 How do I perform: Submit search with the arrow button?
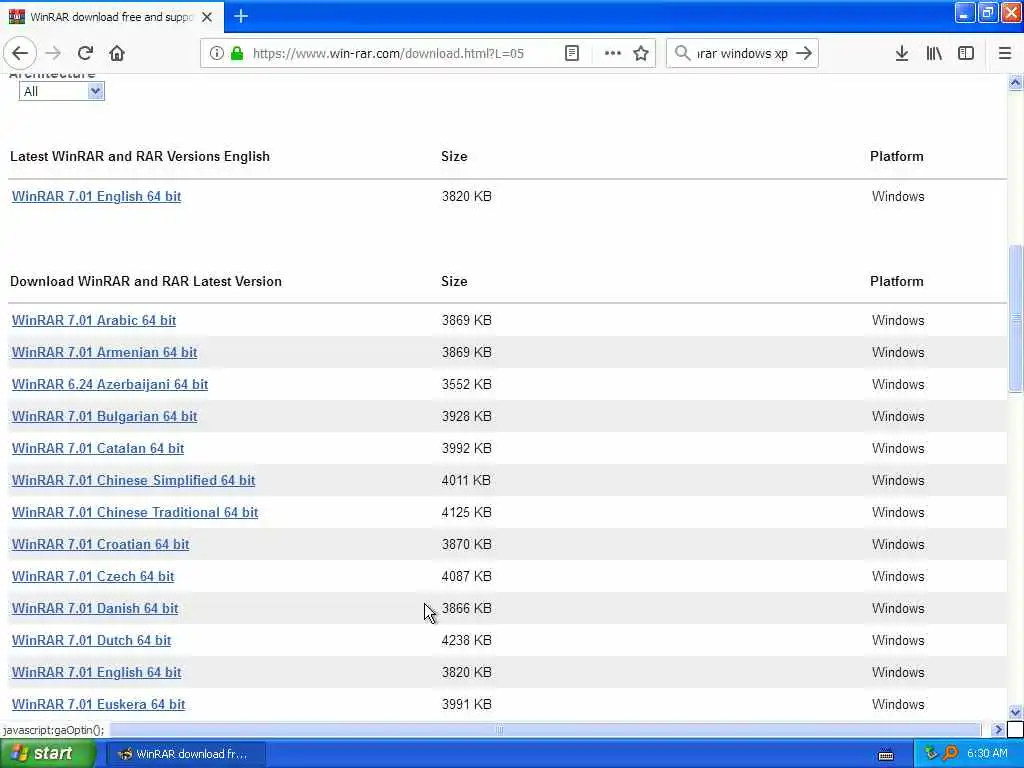tap(804, 54)
